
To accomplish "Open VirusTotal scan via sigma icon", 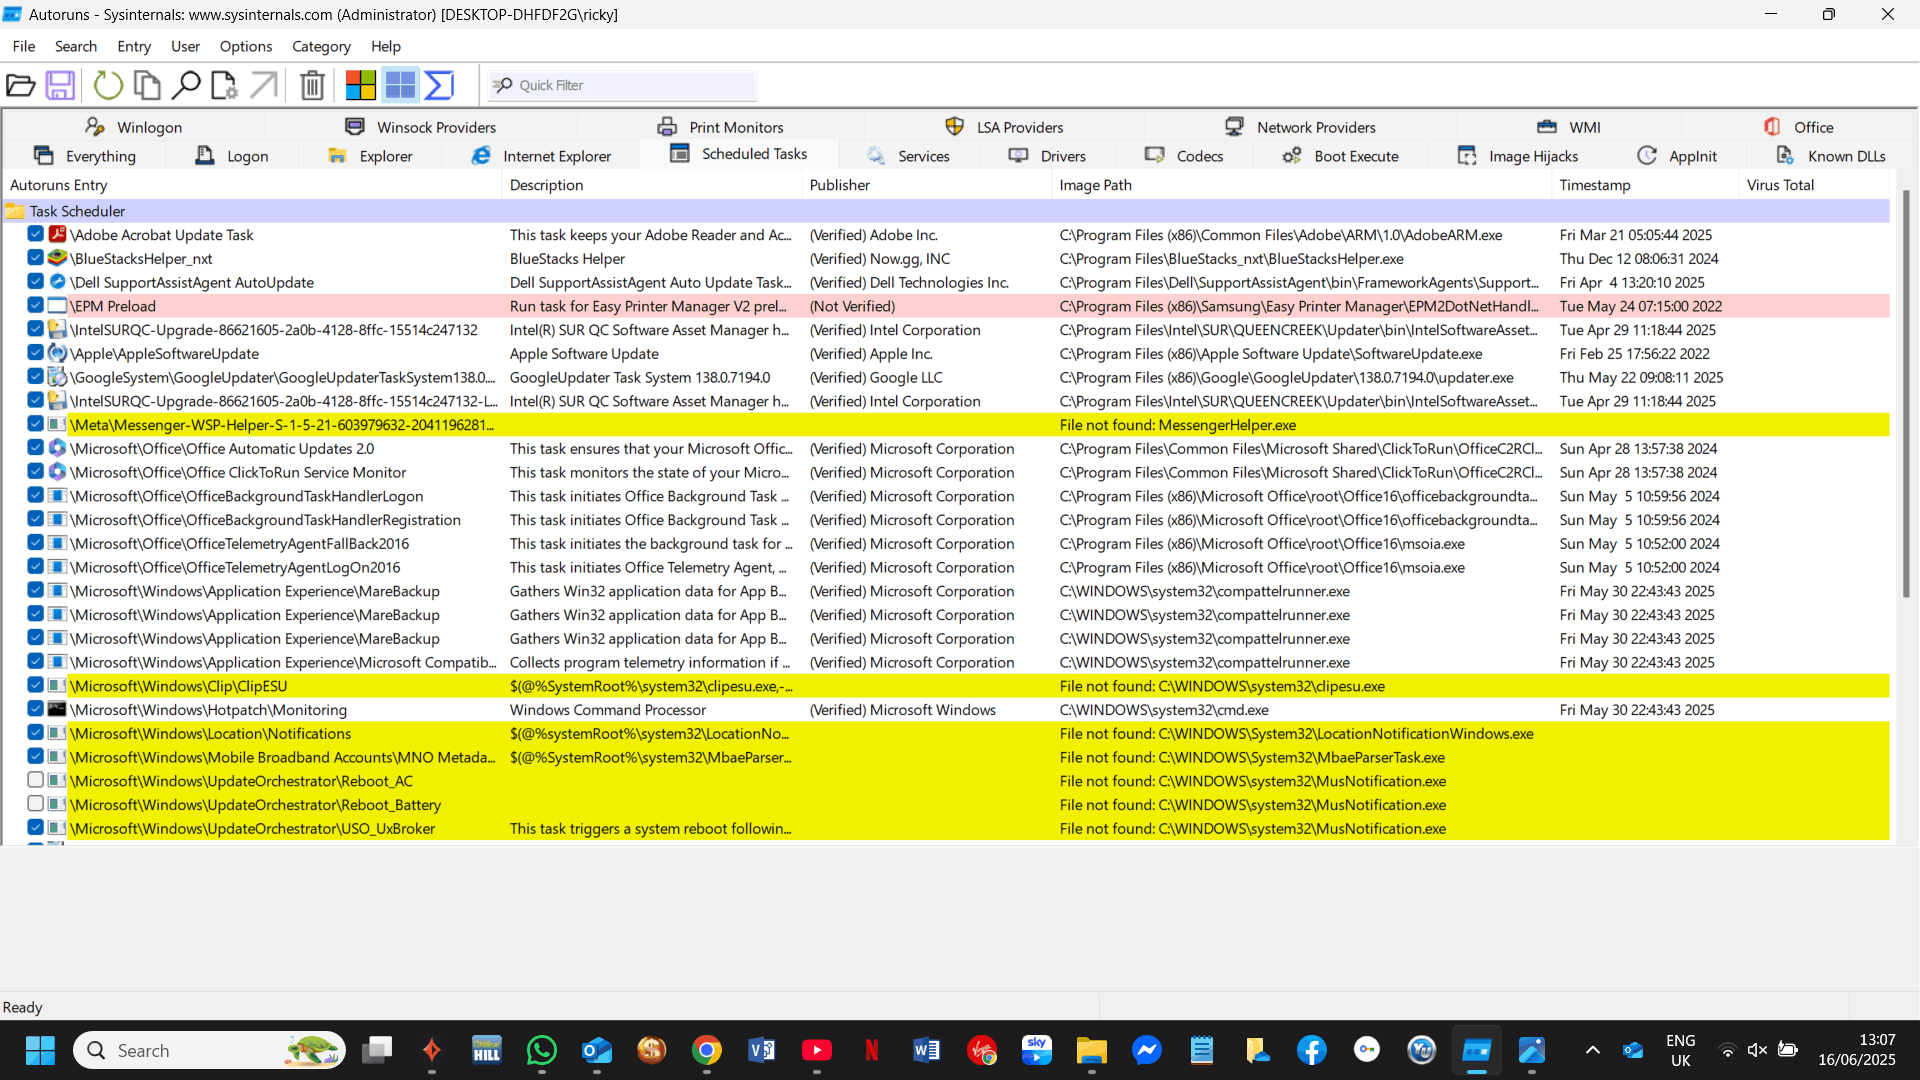I will pyautogui.click(x=438, y=85).
